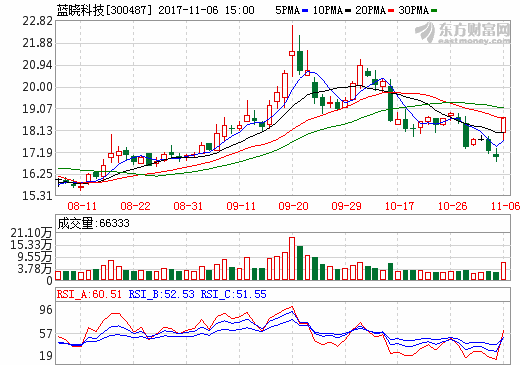
Task: Click the 10PMA legend label
Action: pos(328,10)
